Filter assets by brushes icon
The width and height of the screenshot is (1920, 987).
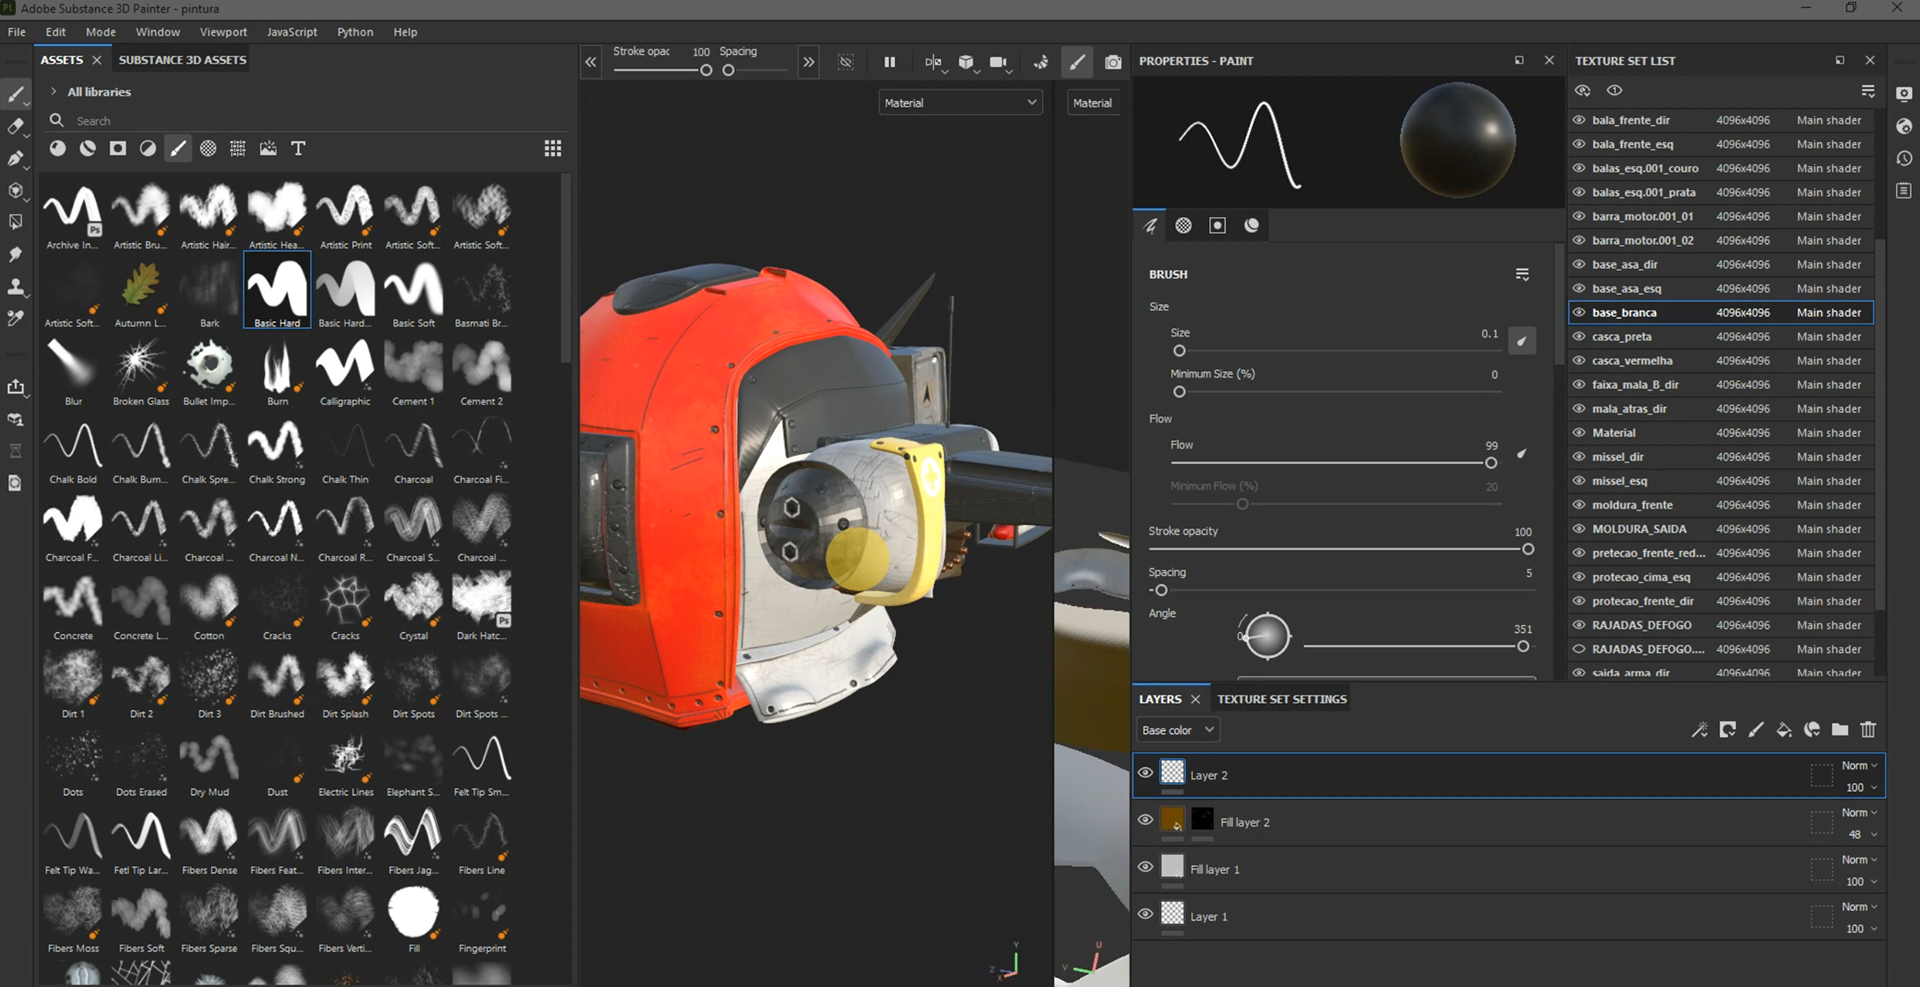[178, 148]
